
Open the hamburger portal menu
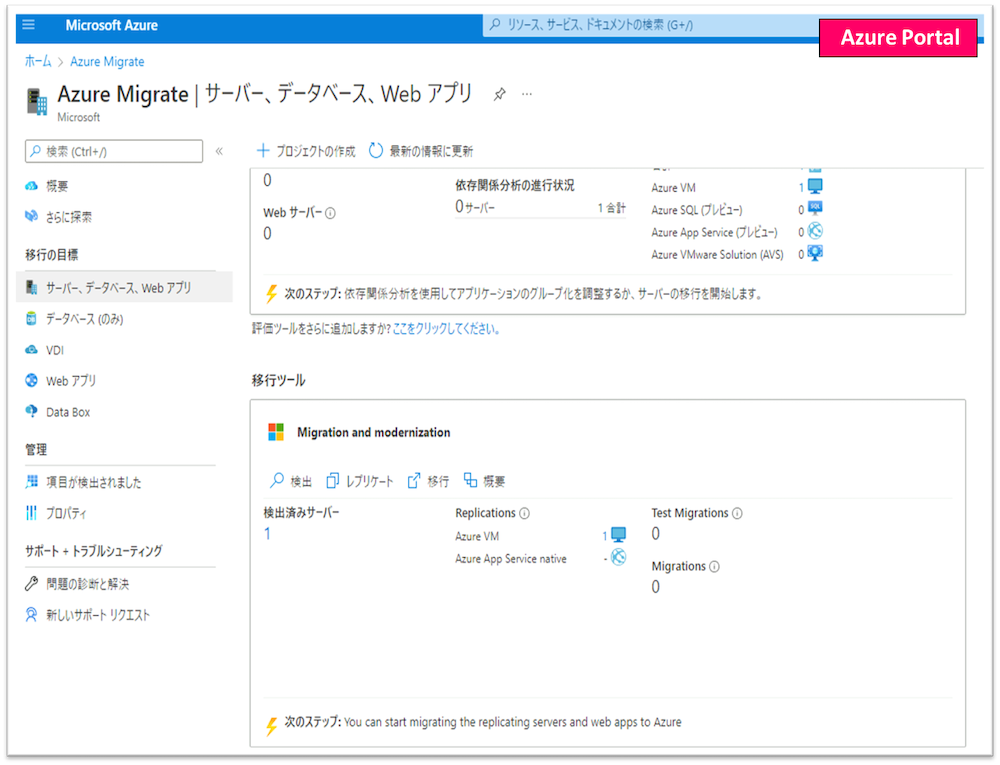pyautogui.click(x=29, y=25)
